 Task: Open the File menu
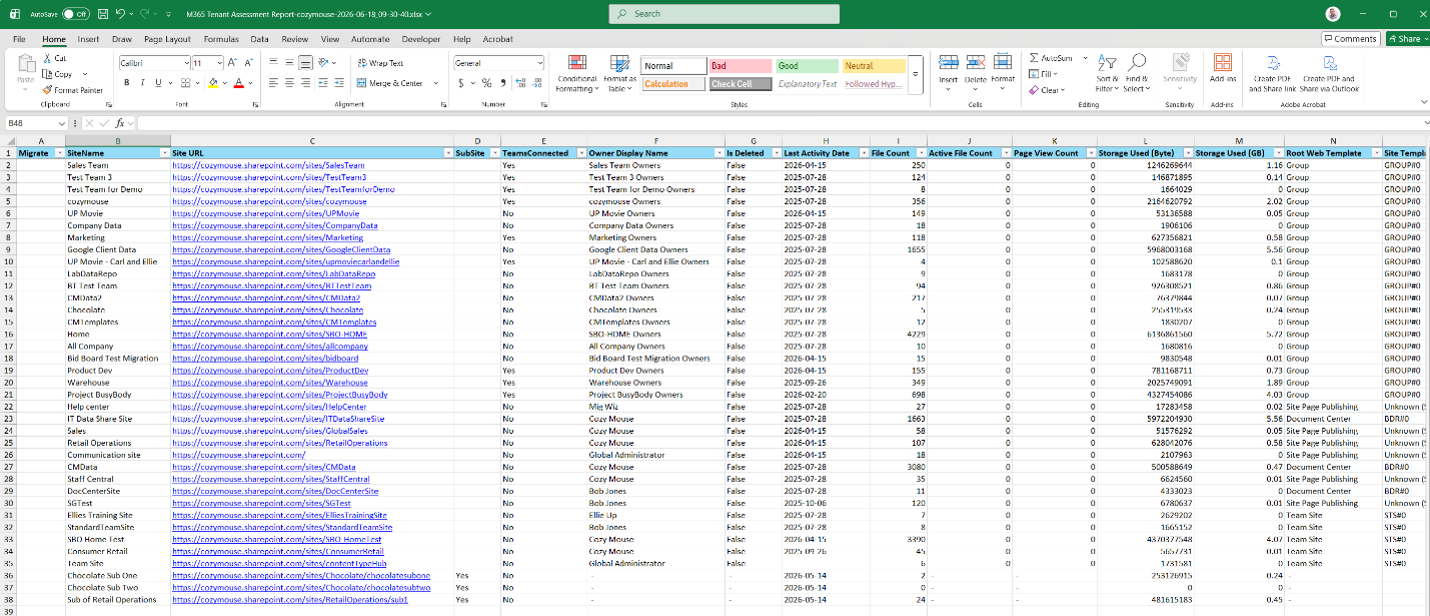point(19,39)
